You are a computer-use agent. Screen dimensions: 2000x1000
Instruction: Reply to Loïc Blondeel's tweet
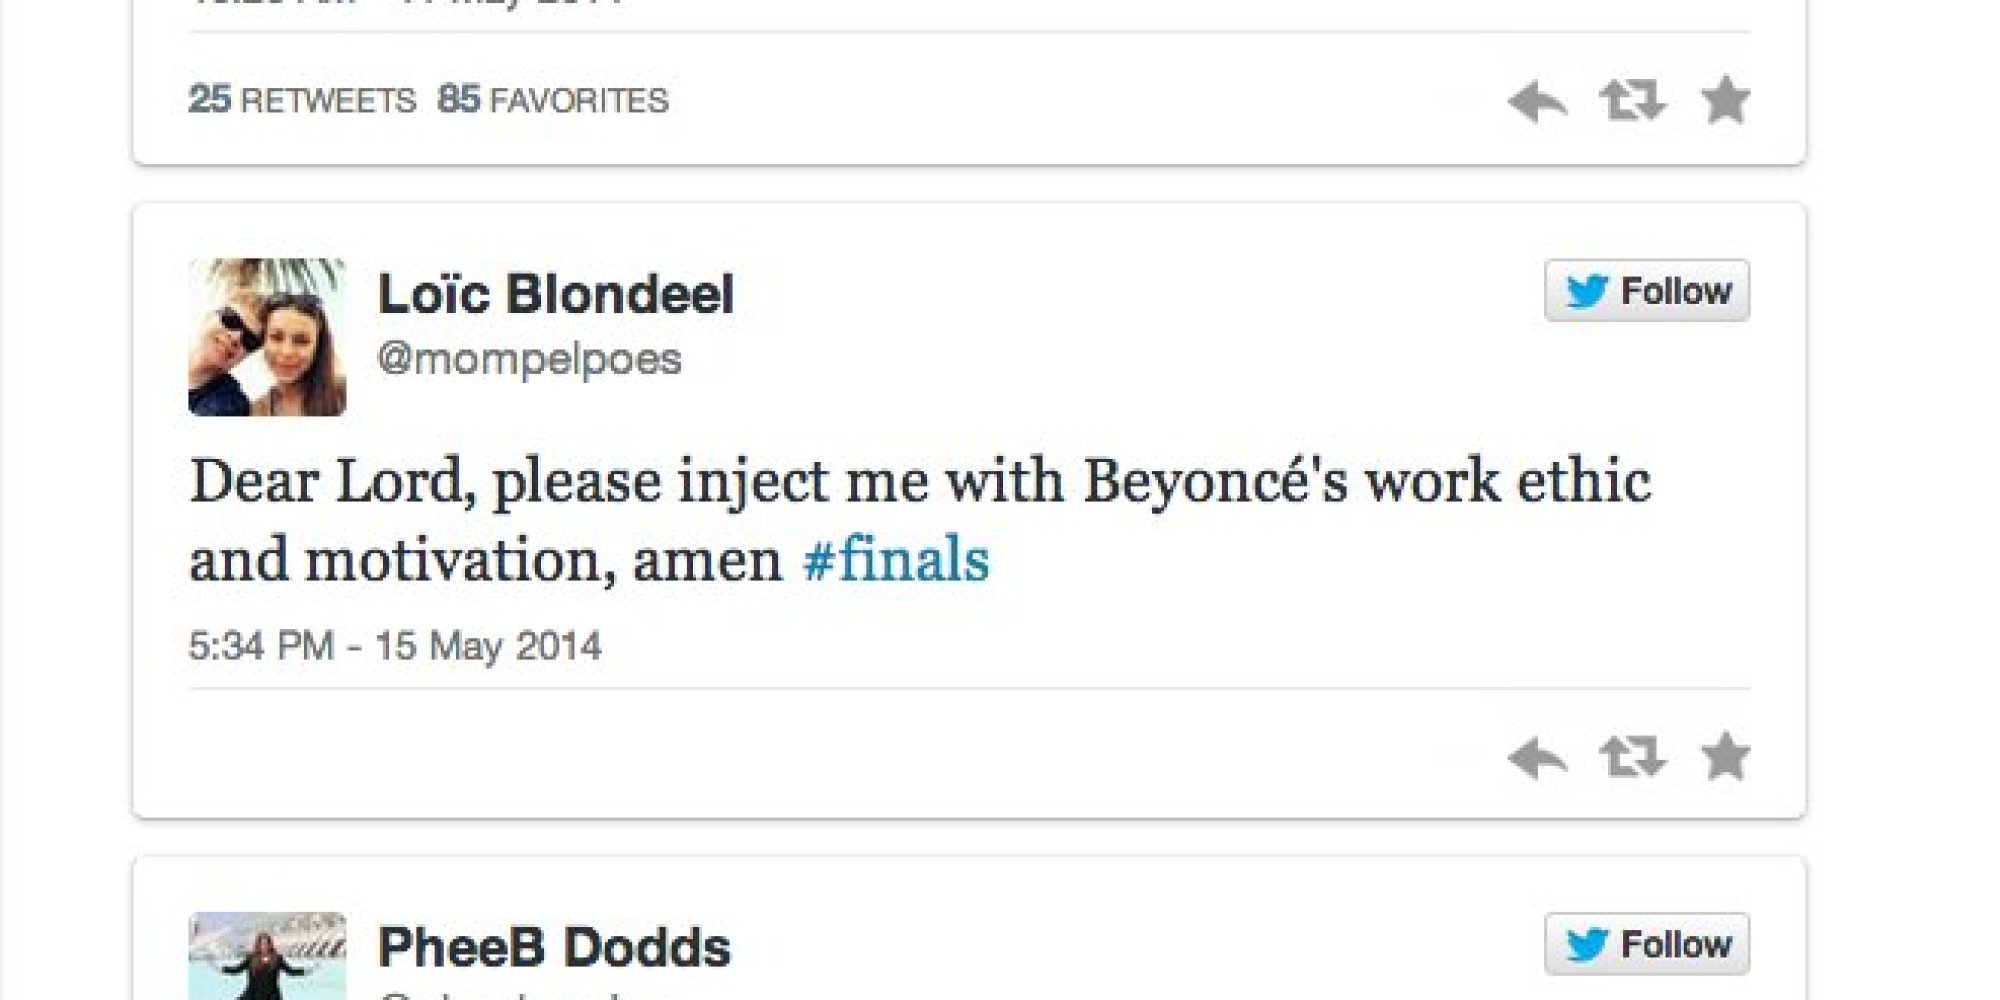click(x=1537, y=758)
